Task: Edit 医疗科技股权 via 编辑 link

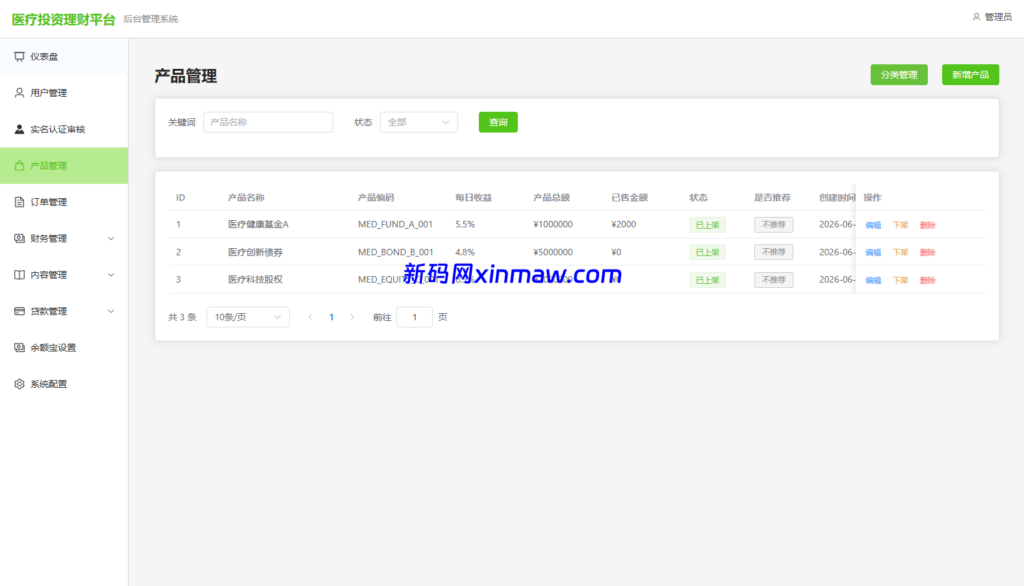Action: (x=873, y=280)
